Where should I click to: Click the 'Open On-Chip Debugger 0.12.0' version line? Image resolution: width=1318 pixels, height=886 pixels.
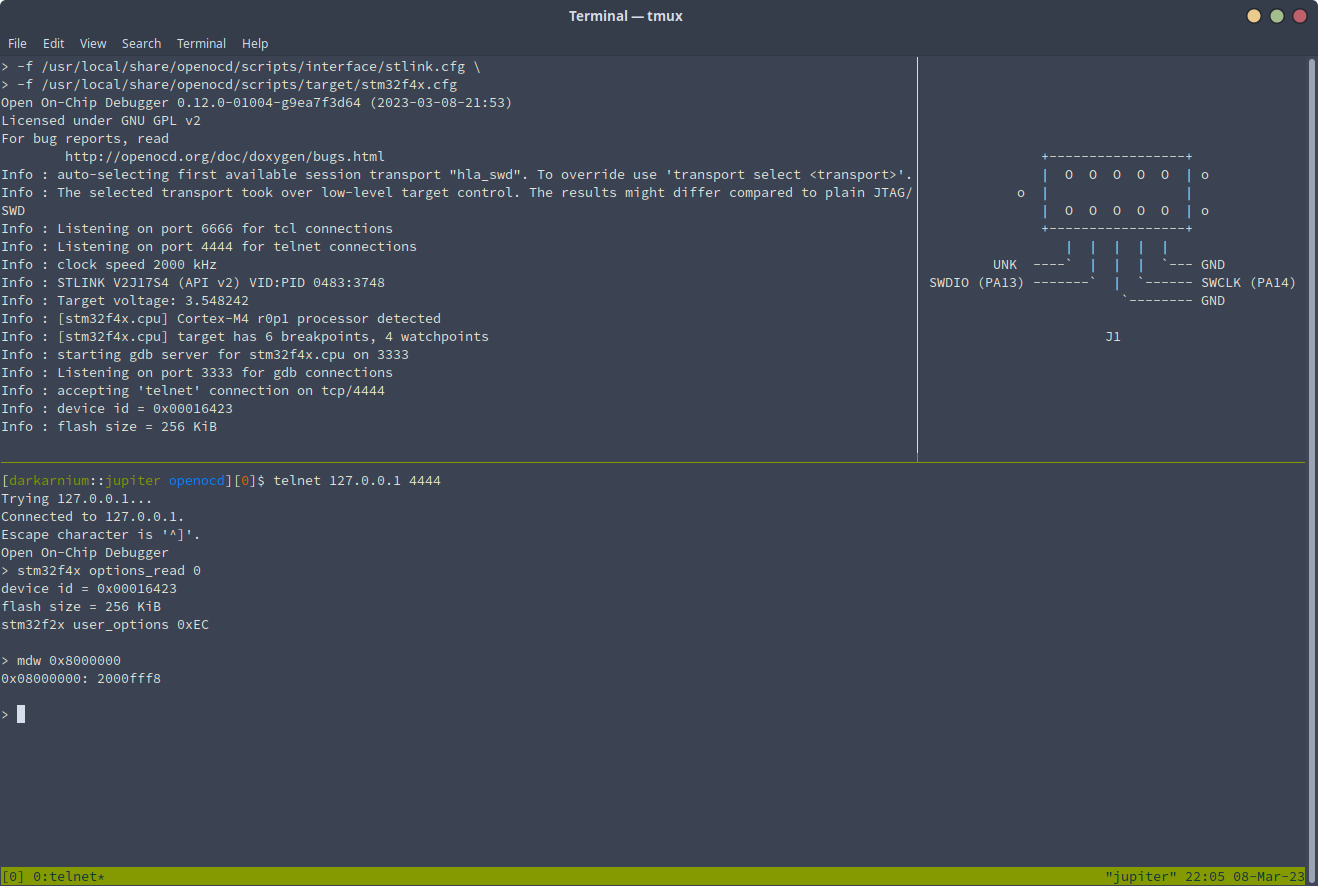(x=257, y=103)
